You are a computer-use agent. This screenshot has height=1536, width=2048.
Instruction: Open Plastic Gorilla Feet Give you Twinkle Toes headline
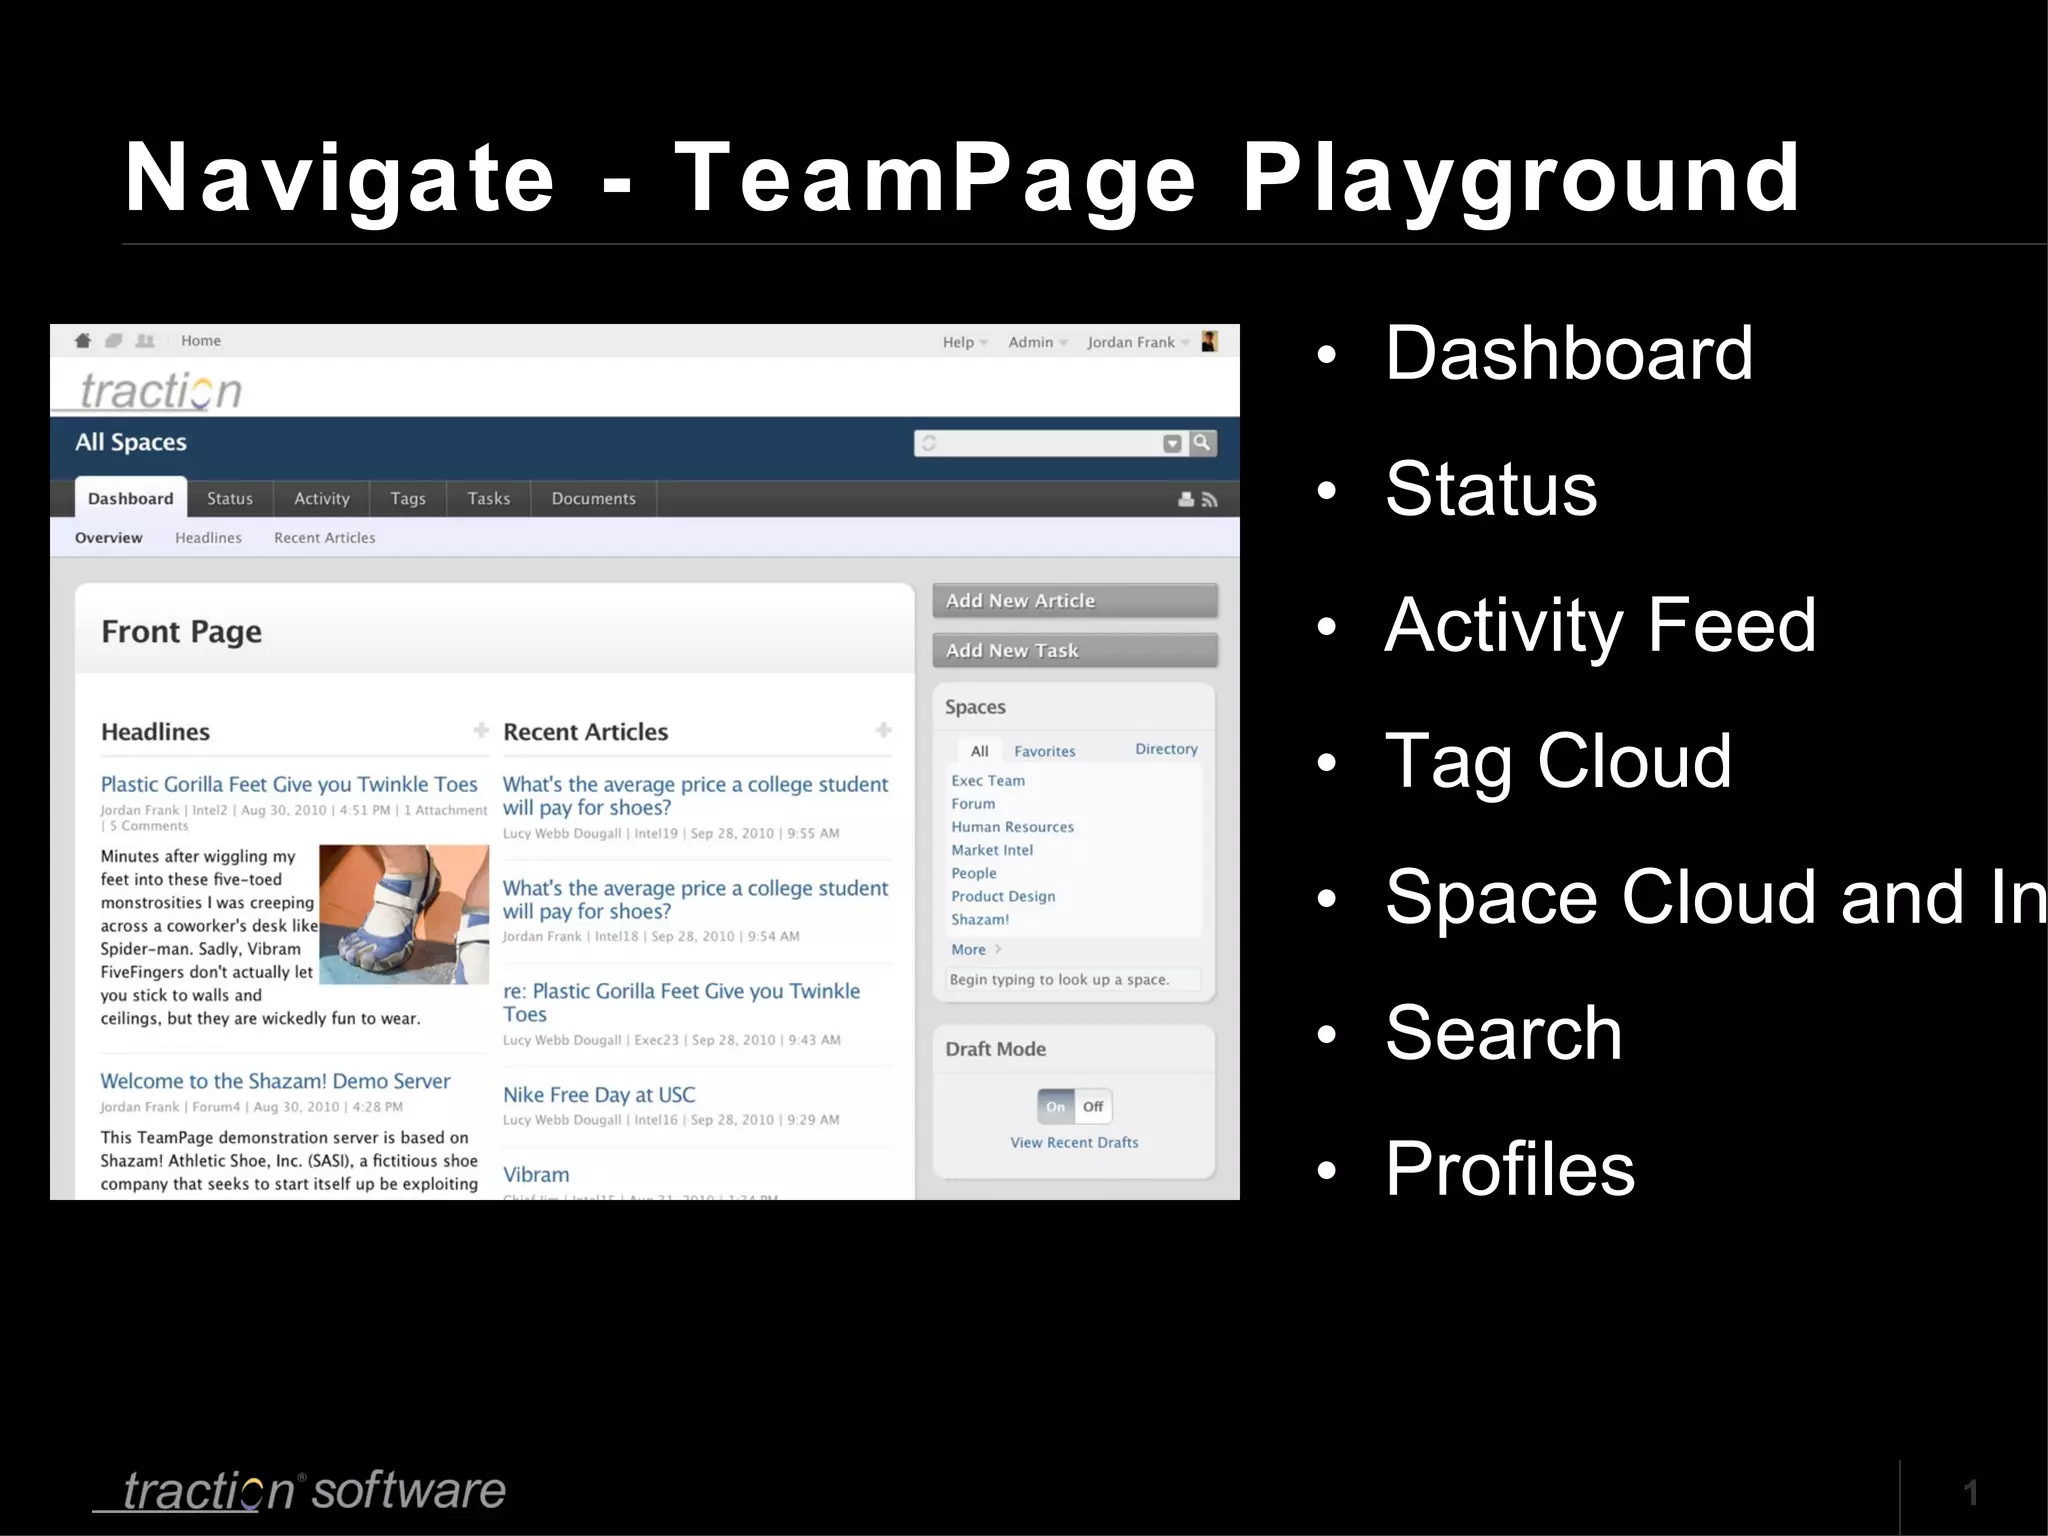289,784
